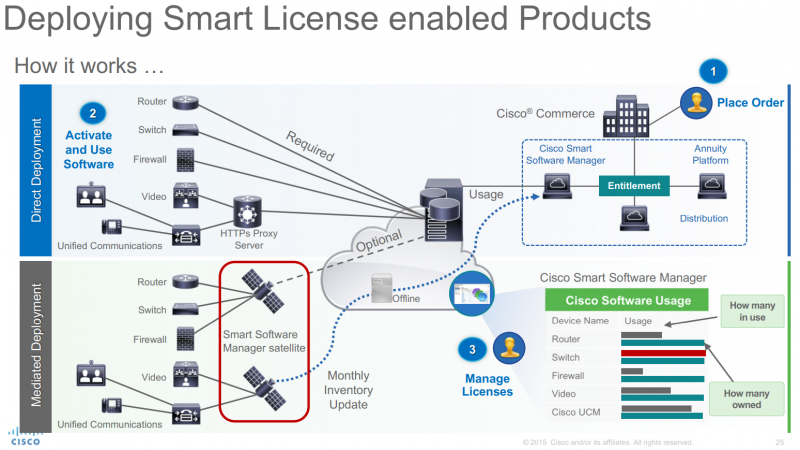Image resolution: width=800 pixels, height=450 pixels.
Task: Click the 'Place Order' label
Action: tap(750, 103)
